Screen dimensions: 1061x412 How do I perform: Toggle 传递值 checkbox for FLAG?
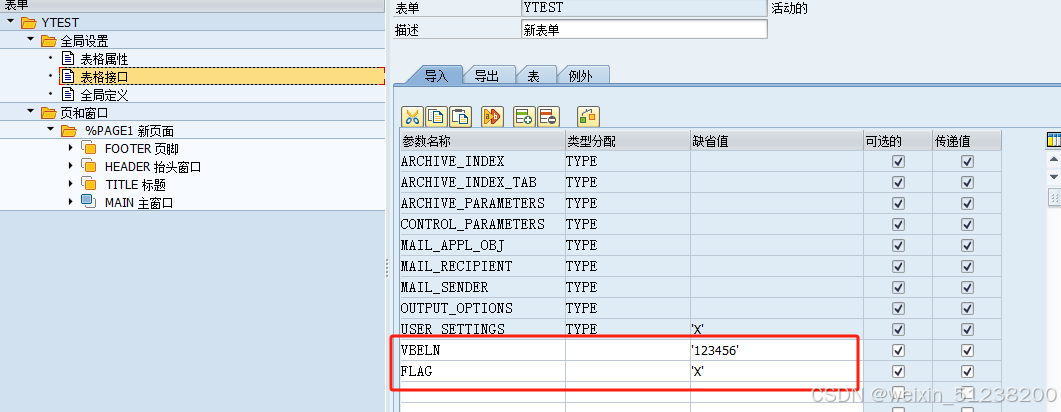click(967, 371)
